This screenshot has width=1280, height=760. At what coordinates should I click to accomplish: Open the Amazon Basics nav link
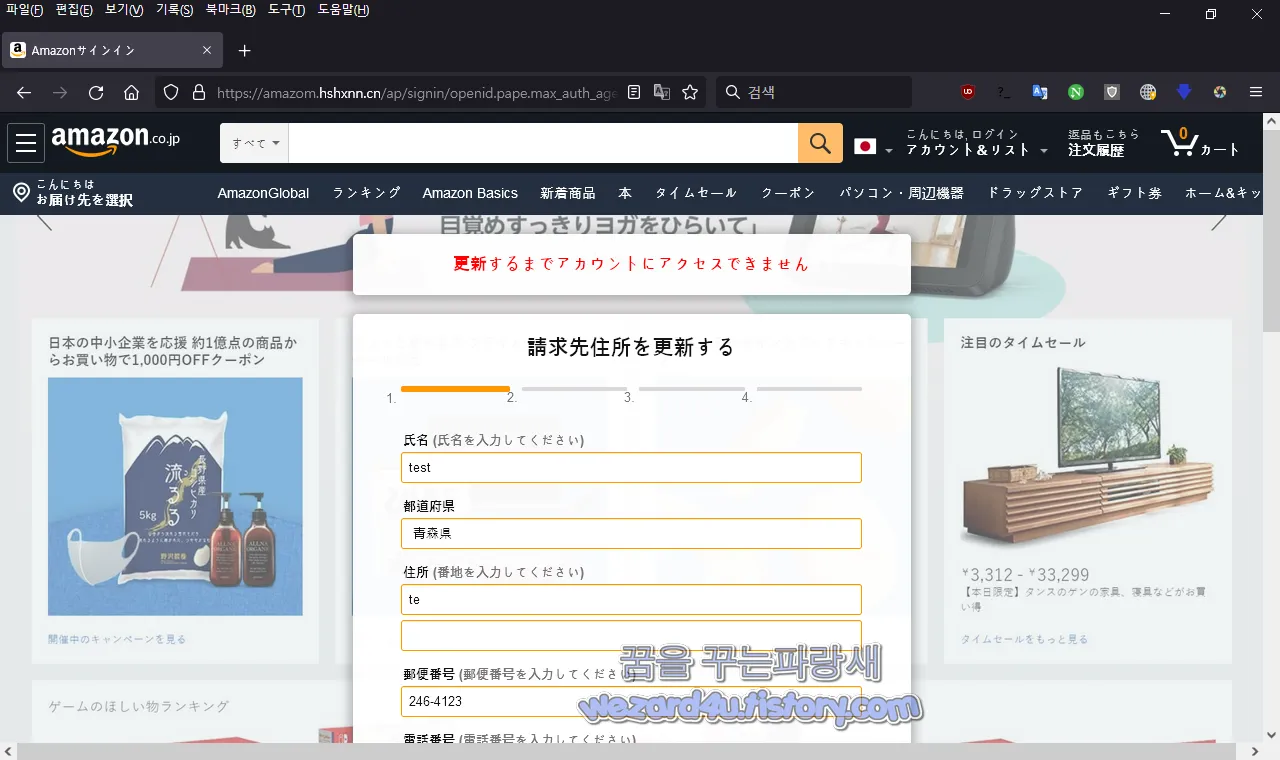click(x=470, y=193)
